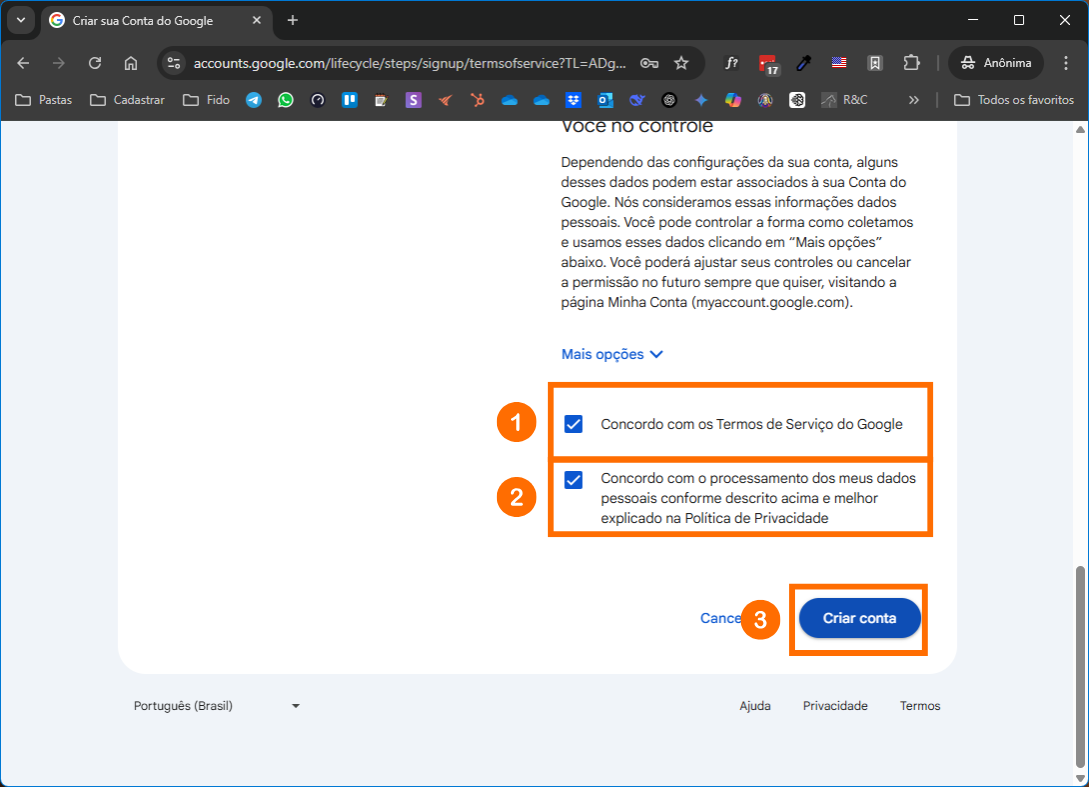Expand Mais opções
1090x787 pixels.
pos(612,354)
